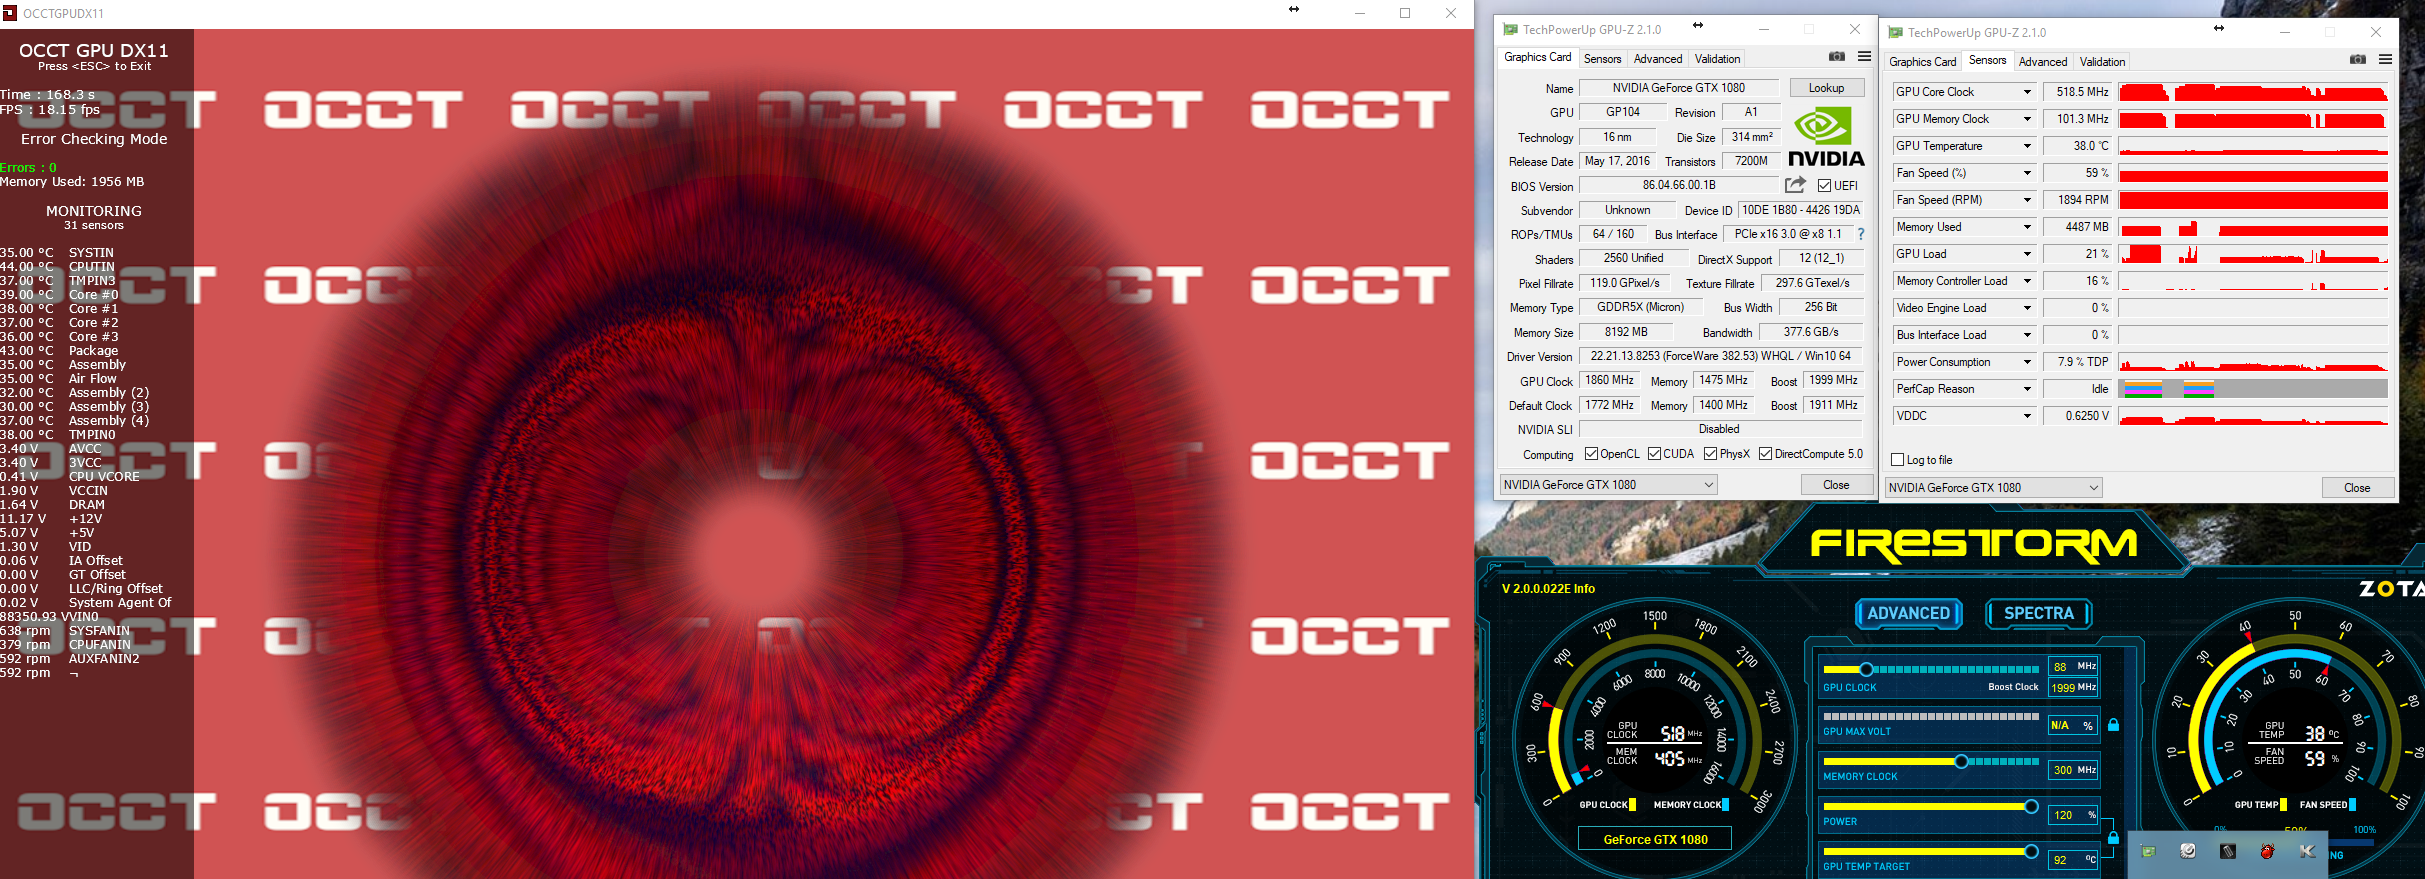The height and width of the screenshot is (879, 2425).
Task: Click the NVIDIA logo in GPU-Z
Action: 1826,138
